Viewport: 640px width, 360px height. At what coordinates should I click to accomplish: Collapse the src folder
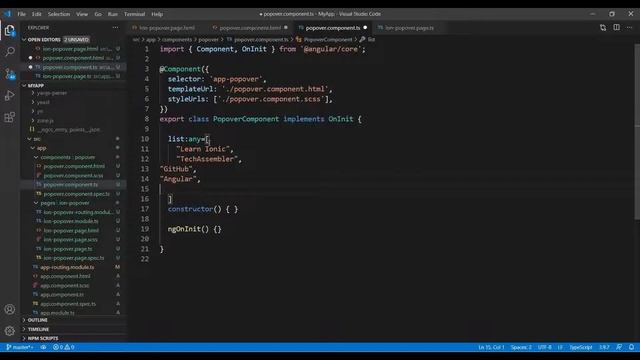[37, 139]
